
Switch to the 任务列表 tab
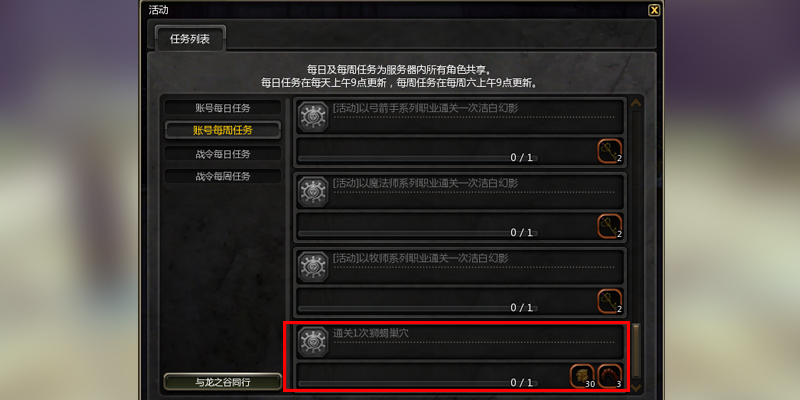[x=190, y=39]
